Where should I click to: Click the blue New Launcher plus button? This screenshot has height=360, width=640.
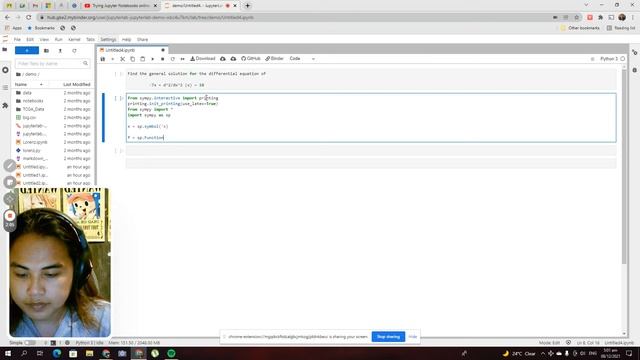[x=27, y=51]
